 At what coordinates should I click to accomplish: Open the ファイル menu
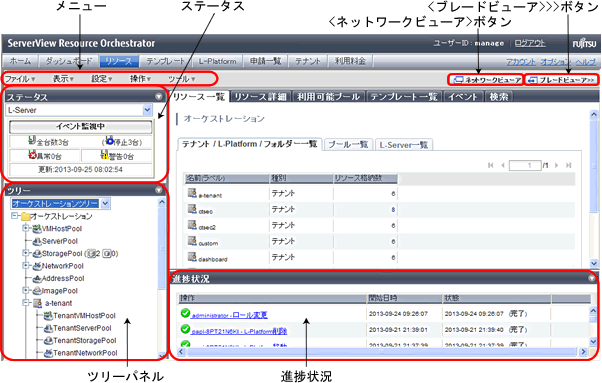tap(20, 79)
